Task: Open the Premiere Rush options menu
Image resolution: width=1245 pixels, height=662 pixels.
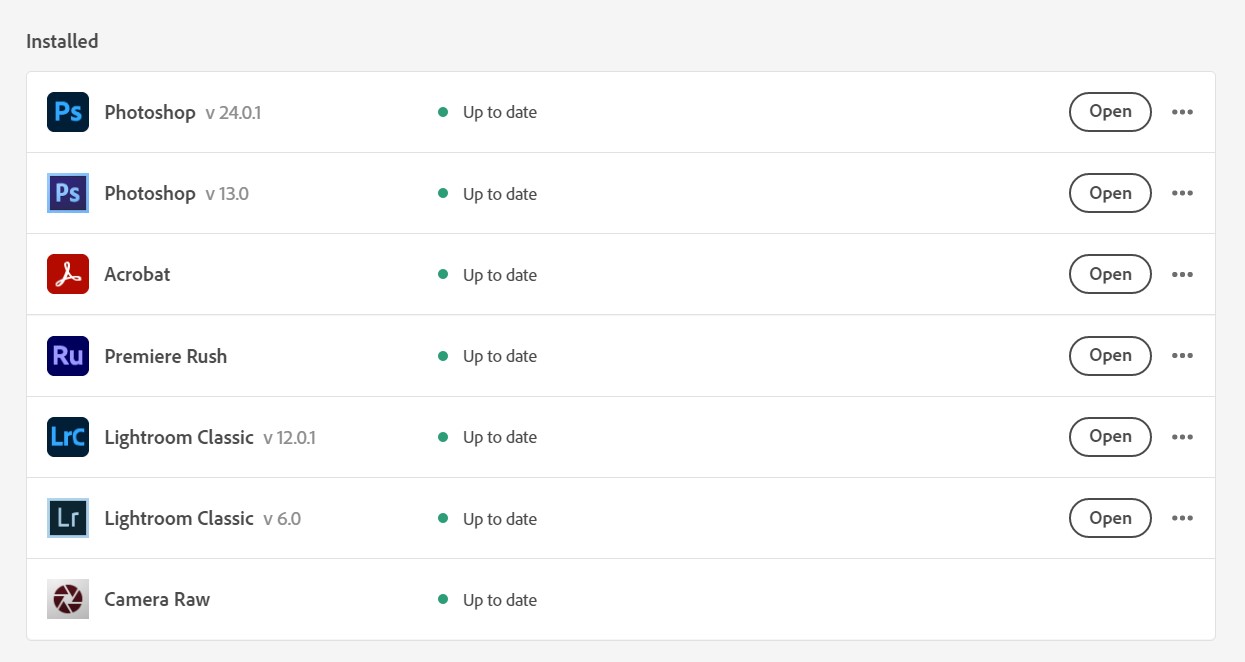Action: pyautogui.click(x=1183, y=355)
